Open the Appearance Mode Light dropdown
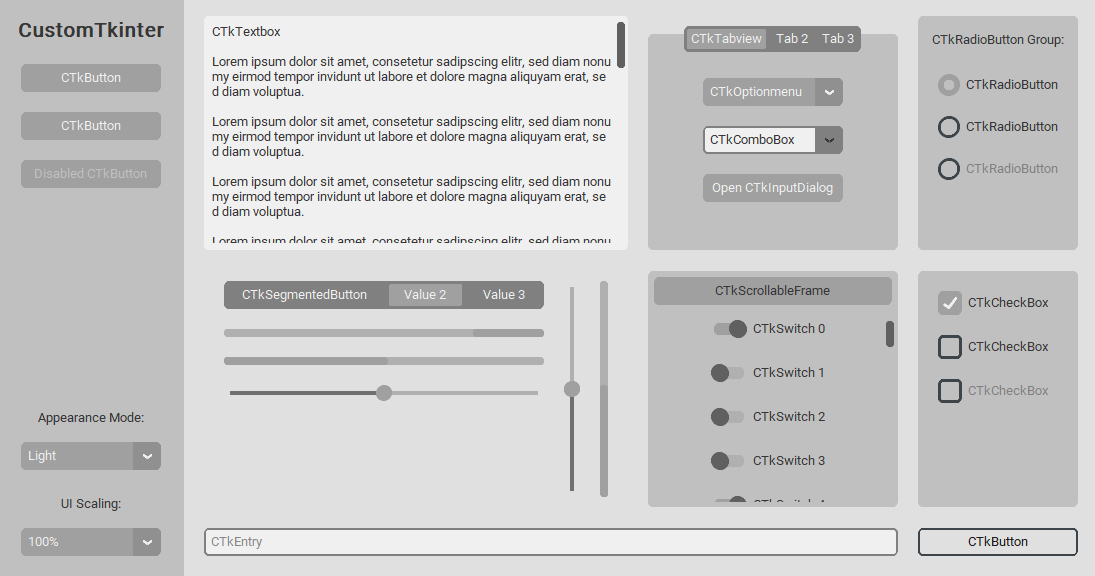Screen dimensions: 1095x576 point(91,456)
